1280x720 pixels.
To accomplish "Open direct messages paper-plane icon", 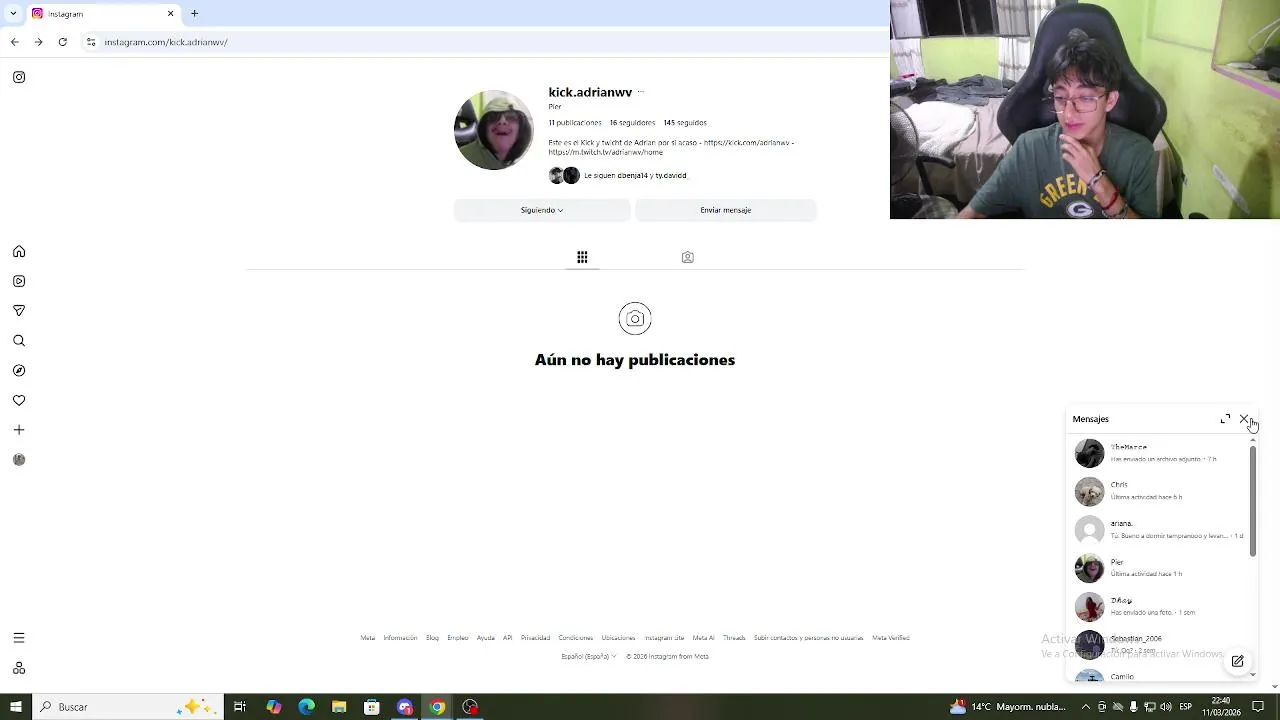I will 19,311.
